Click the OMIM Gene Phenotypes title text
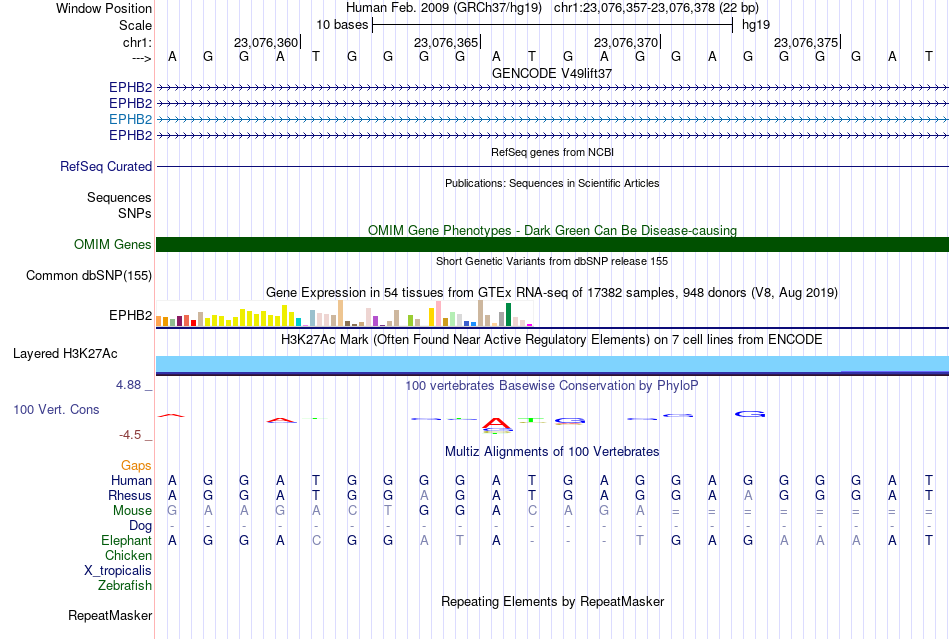The width and height of the screenshot is (950, 639). click(552, 230)
